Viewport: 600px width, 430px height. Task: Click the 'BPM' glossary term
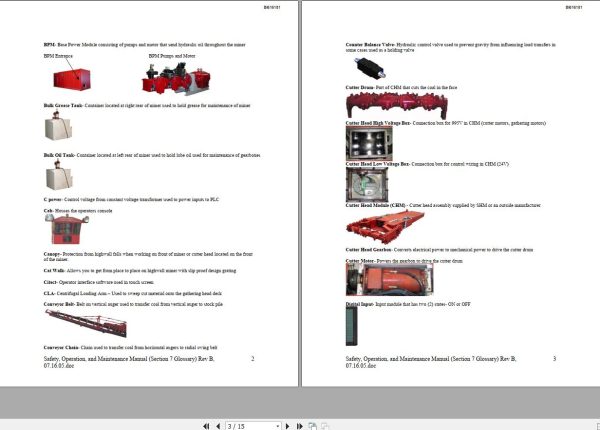coord(49,45)
